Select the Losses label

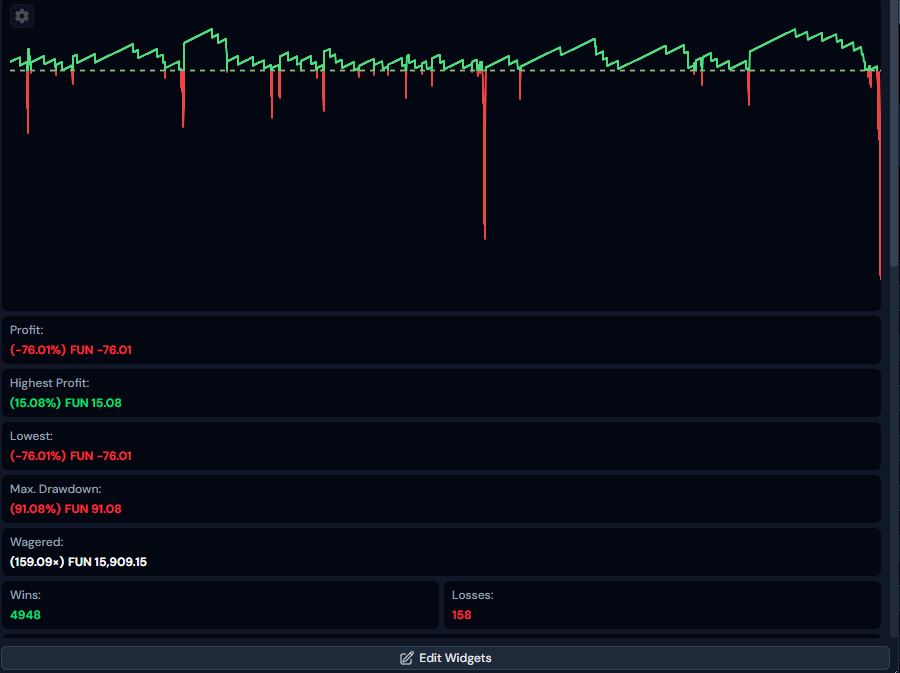pos(472,595)
